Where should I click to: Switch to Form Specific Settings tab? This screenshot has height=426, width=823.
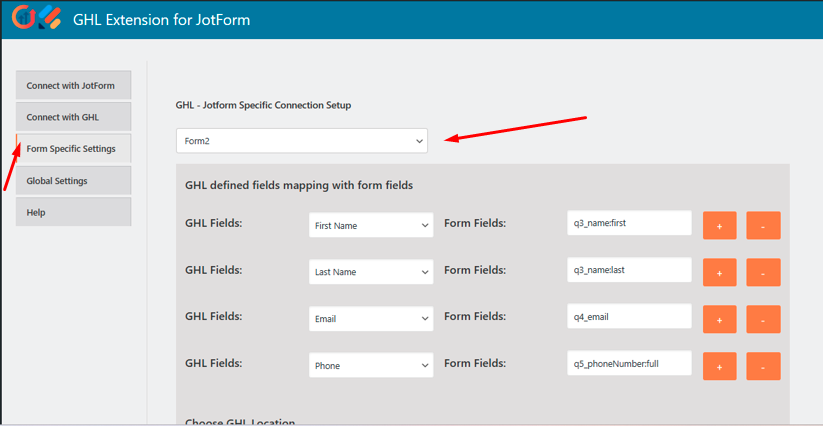point(73,149)
